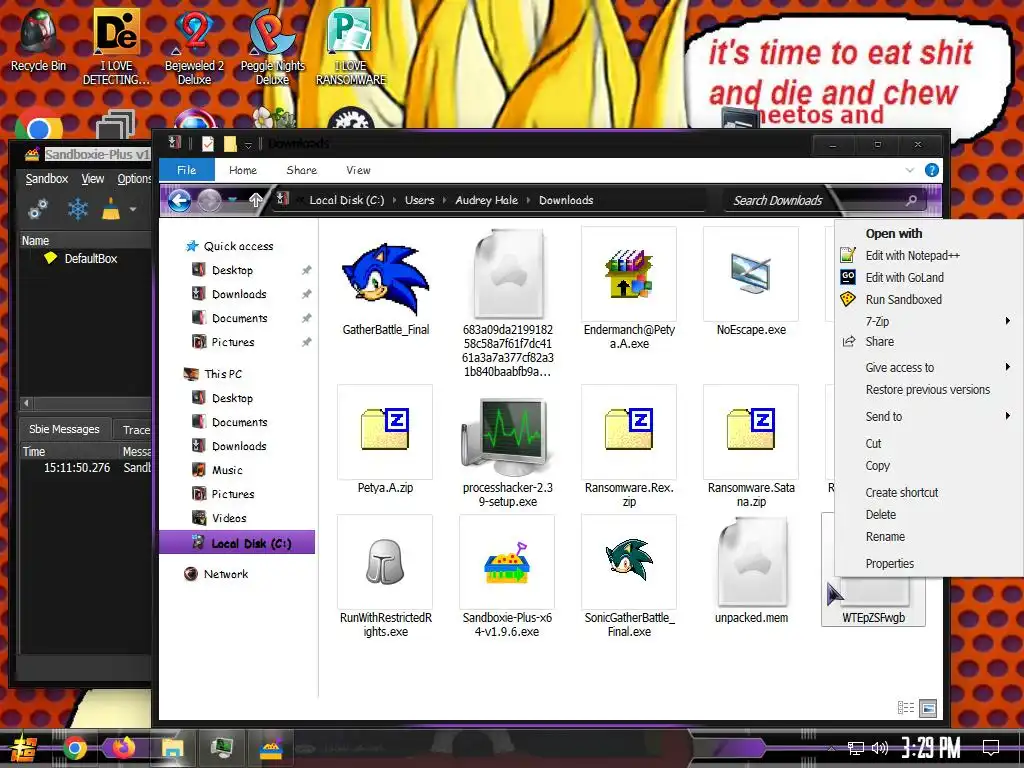Open Firefox from the taskbar

(123, 748)
